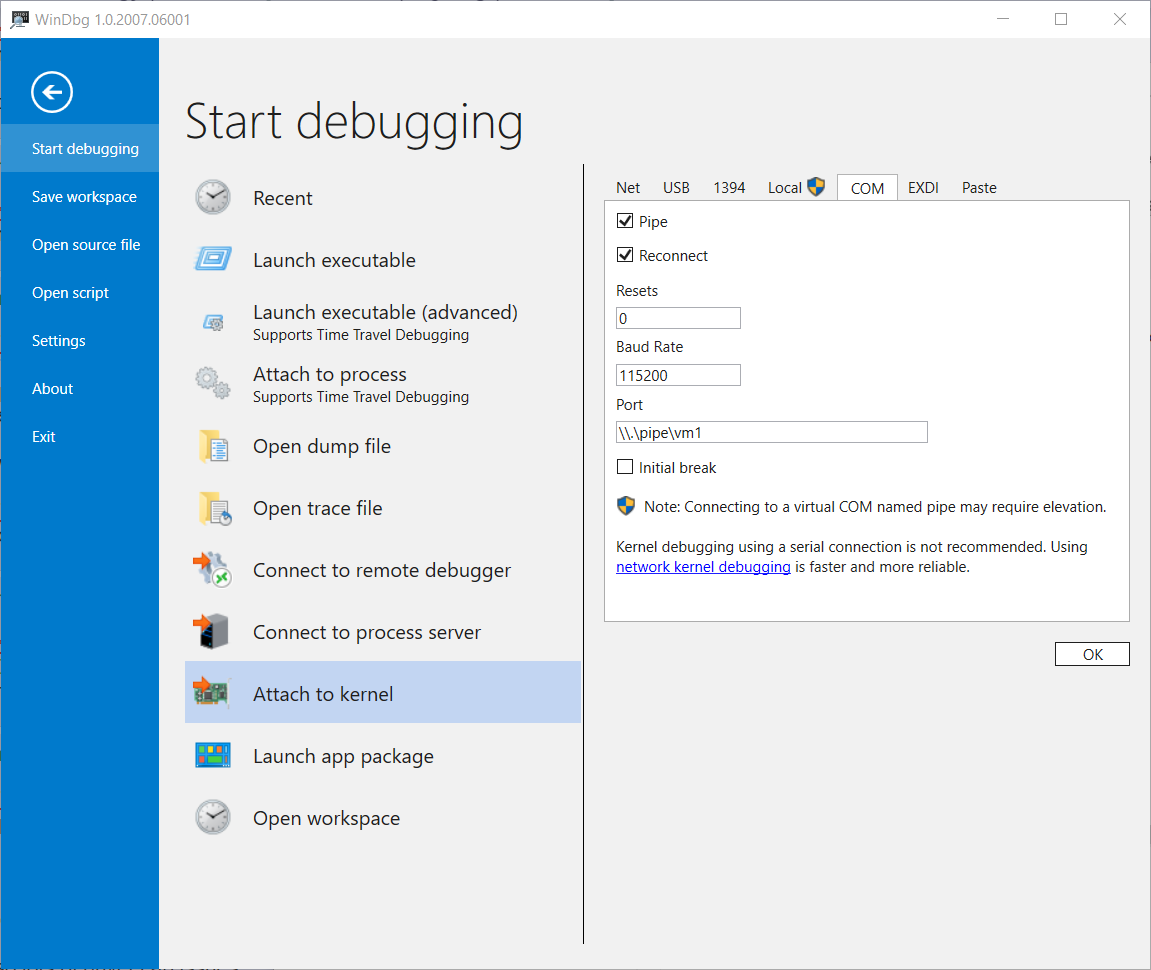Image resolution: width=1151 pixels, height=970 pixels.
Task: Click the back arrow circle icon
Action: click(x=51, y=92)
